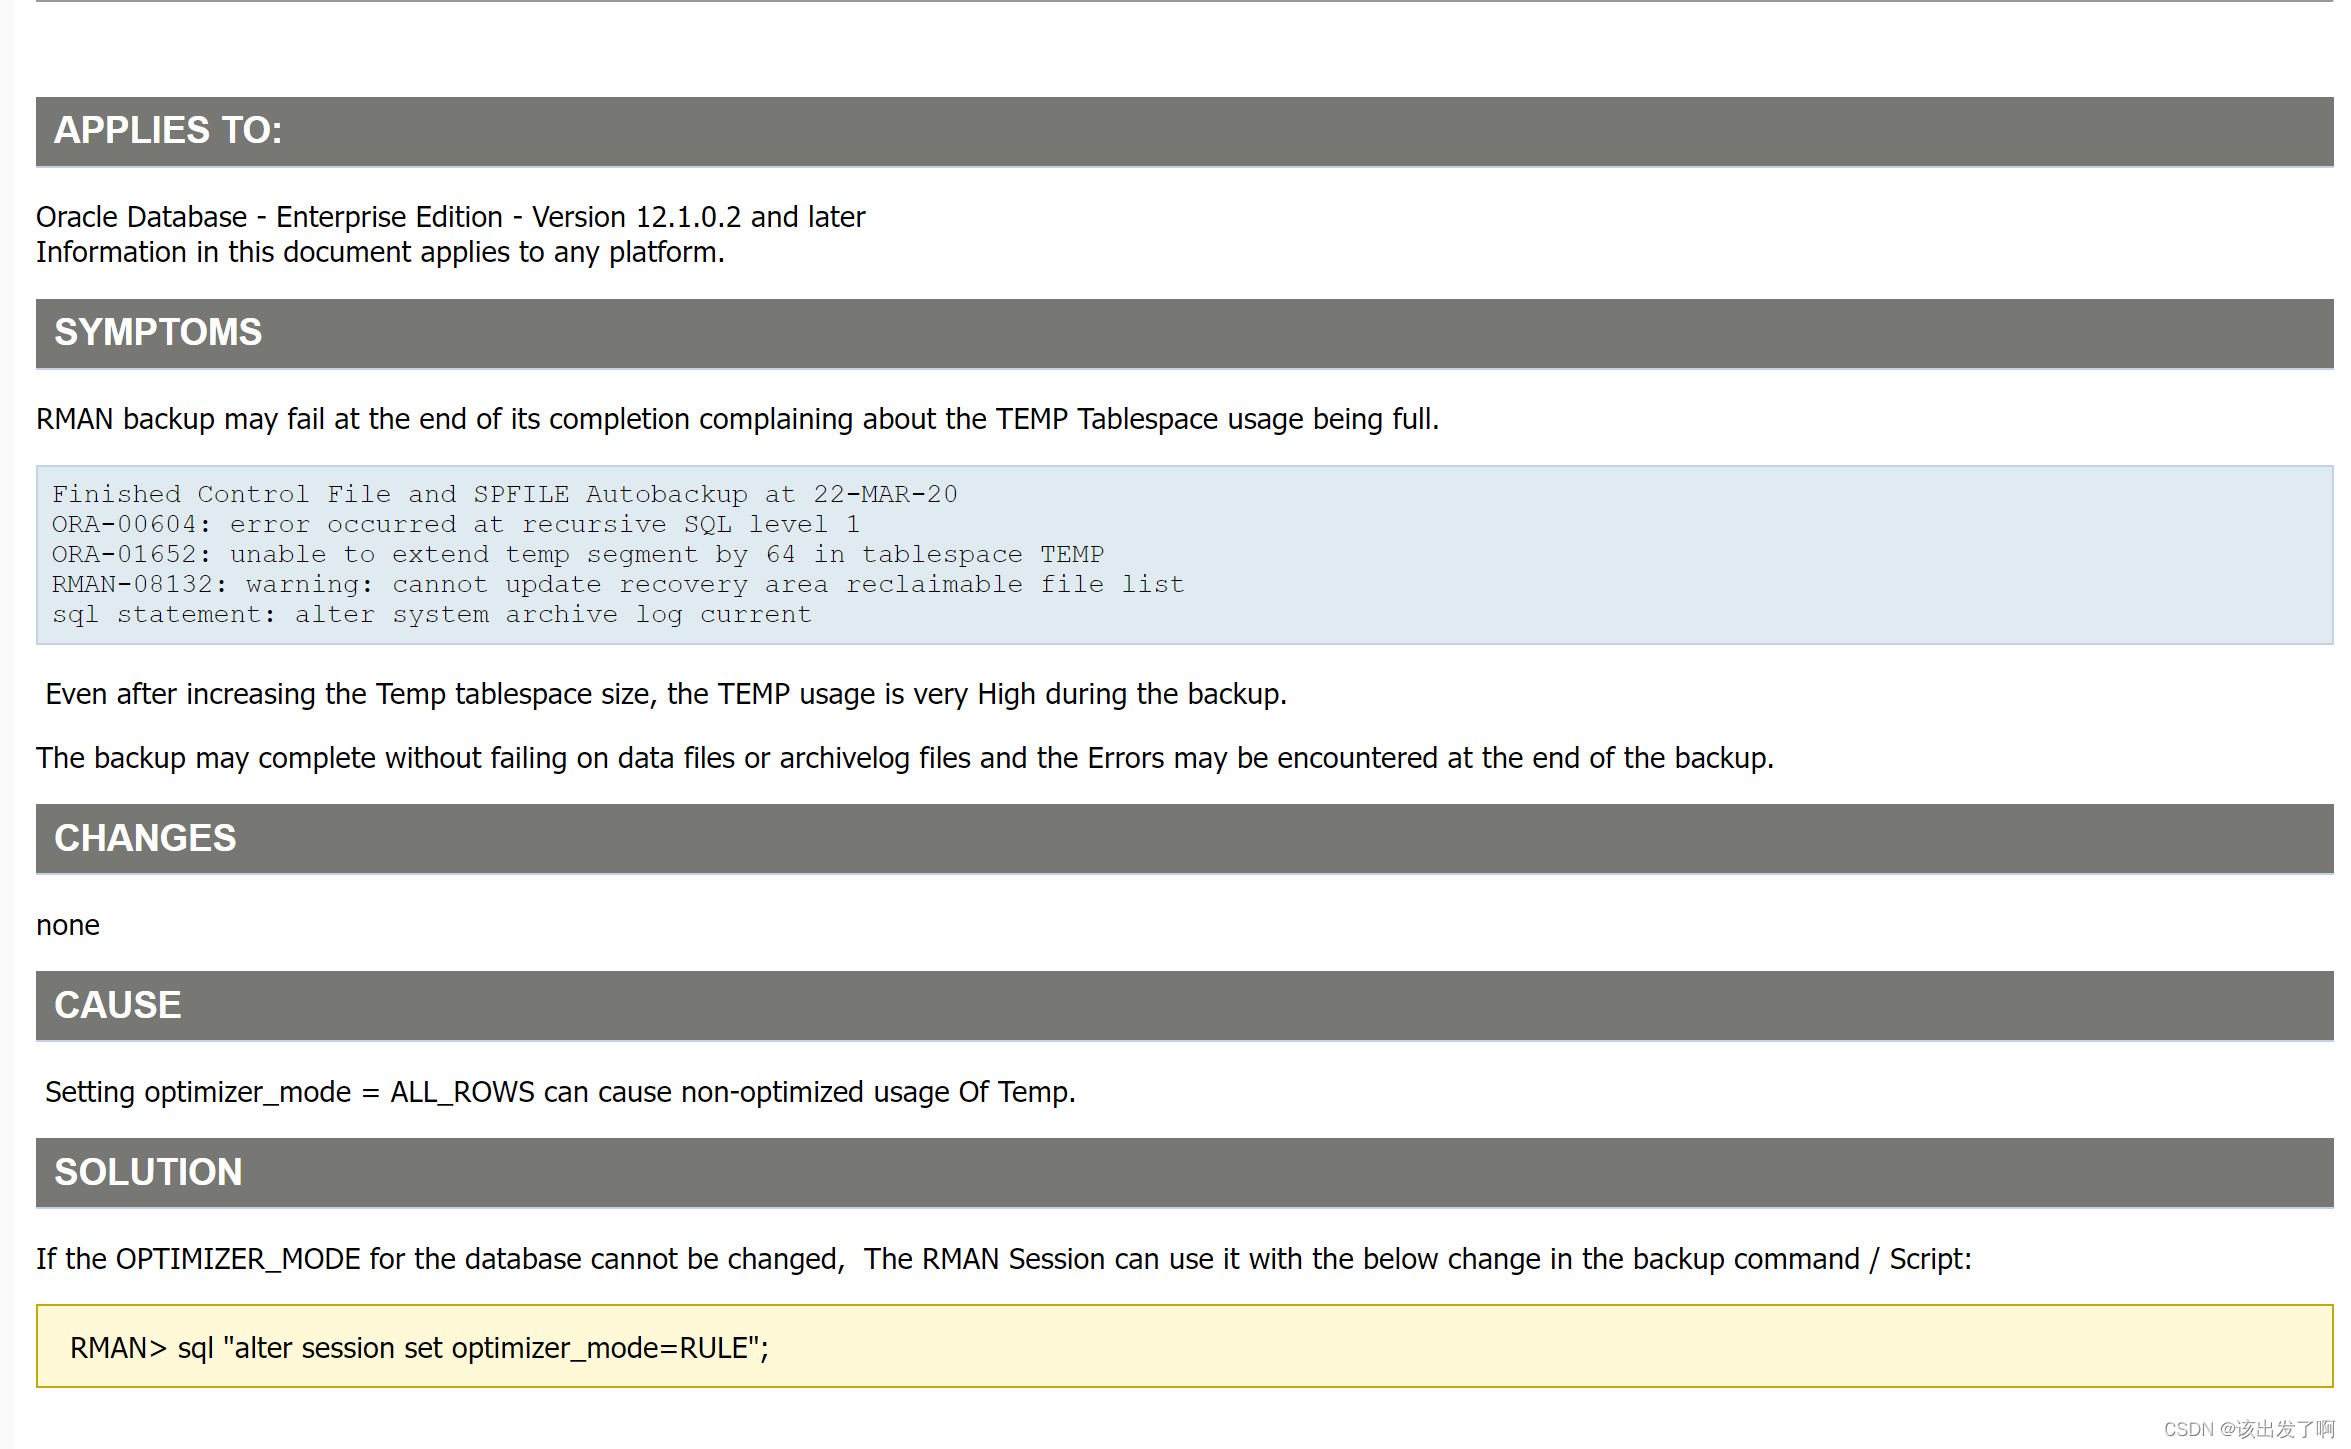This screenshot has height=1449, width=2351.
Task: Click 'Information in this document applies' sentence
Action: point(380,252)
